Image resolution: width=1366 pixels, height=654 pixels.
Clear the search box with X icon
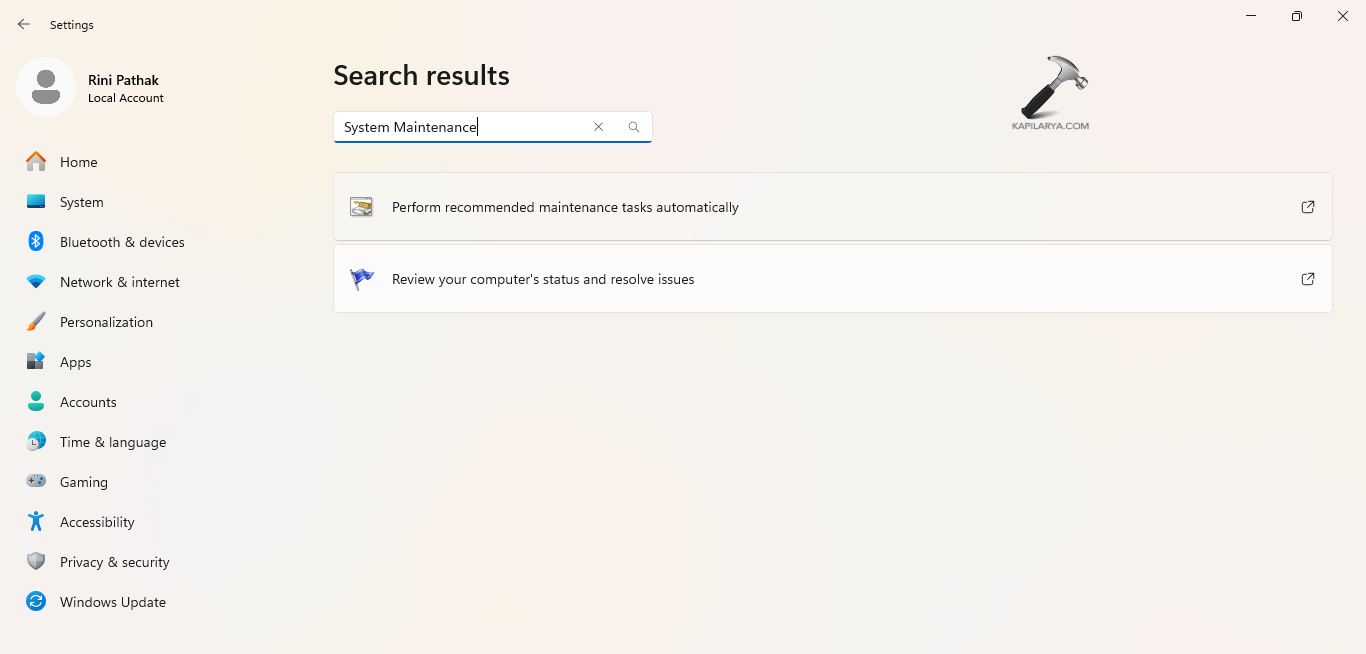(599, 127)
